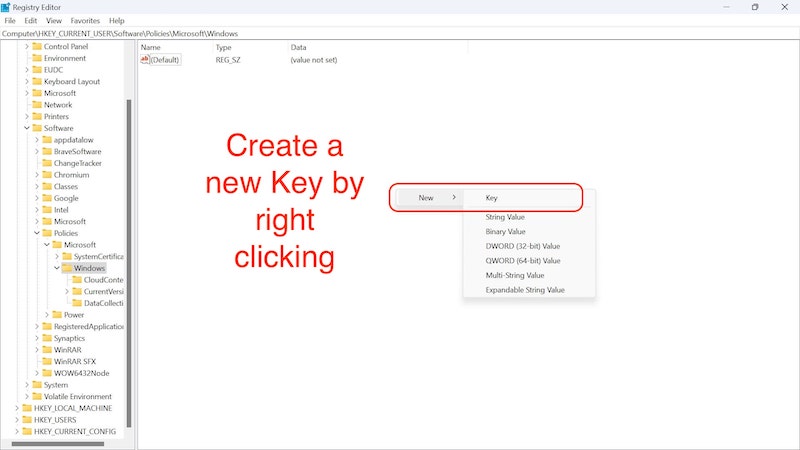Collapse the Software key

click(x=27, y=128)
